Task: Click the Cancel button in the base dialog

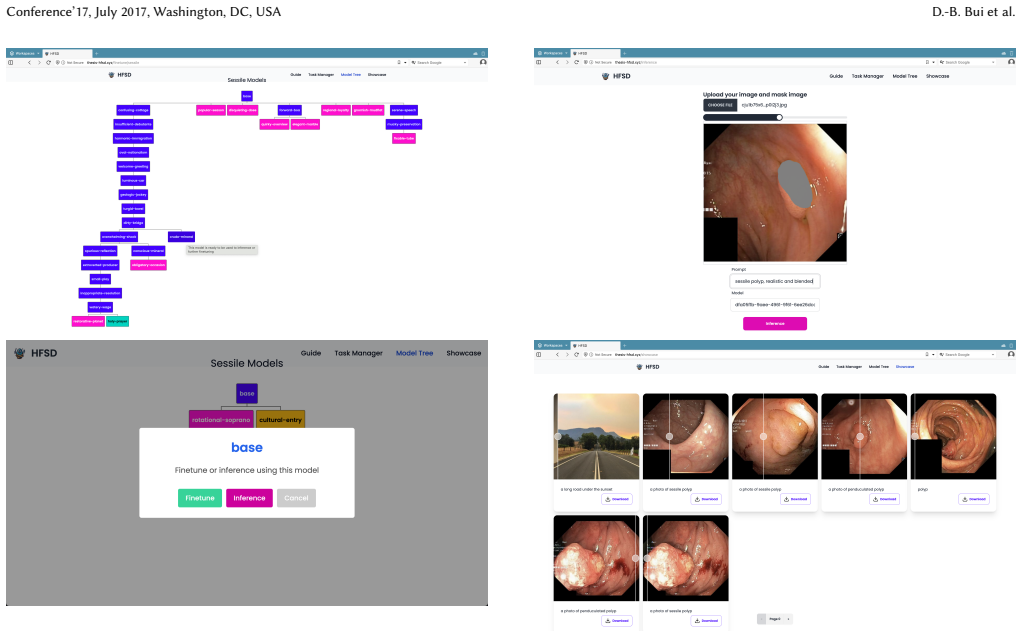Action: [296, 498]
